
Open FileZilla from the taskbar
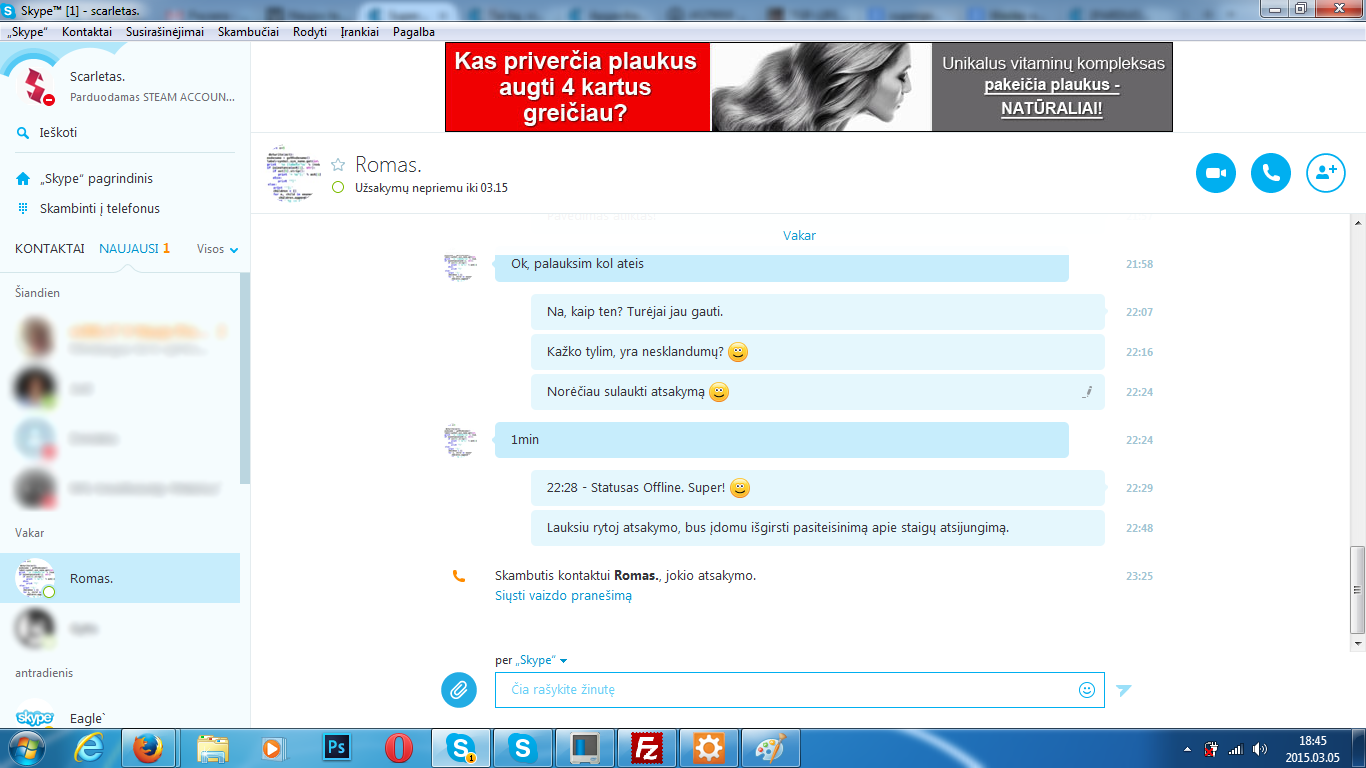click(x=647, y=747)
